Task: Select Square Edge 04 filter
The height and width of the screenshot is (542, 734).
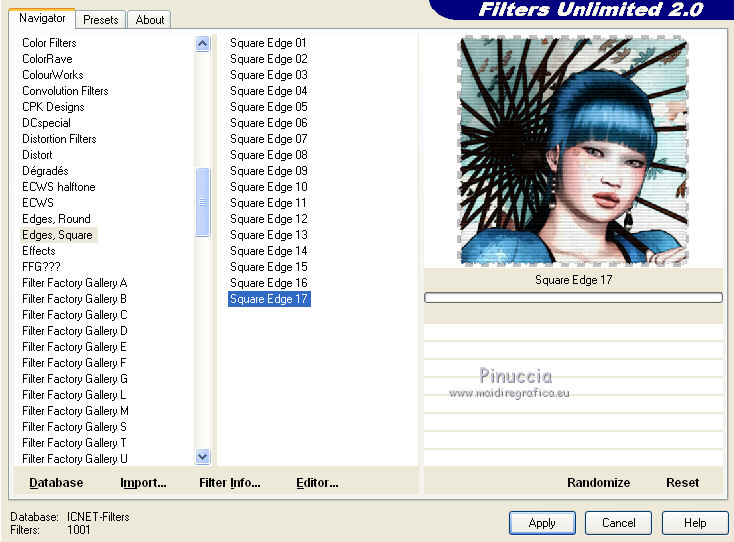Action: pyautogui.click(x=269, y=91)
